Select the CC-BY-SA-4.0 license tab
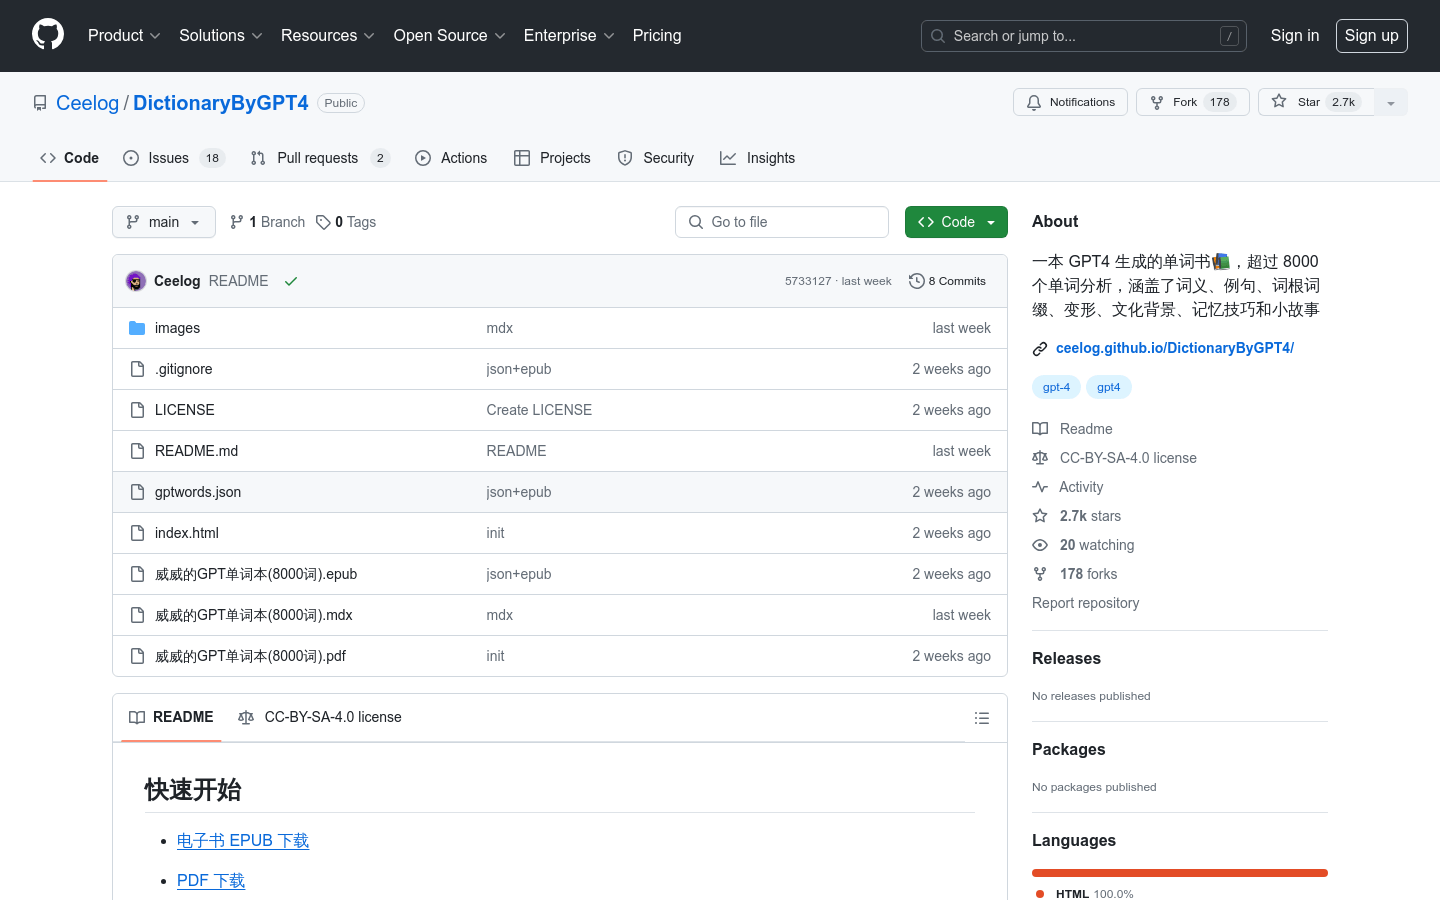The width and height of the screenshot is (1440, 900). click(320, 718)
